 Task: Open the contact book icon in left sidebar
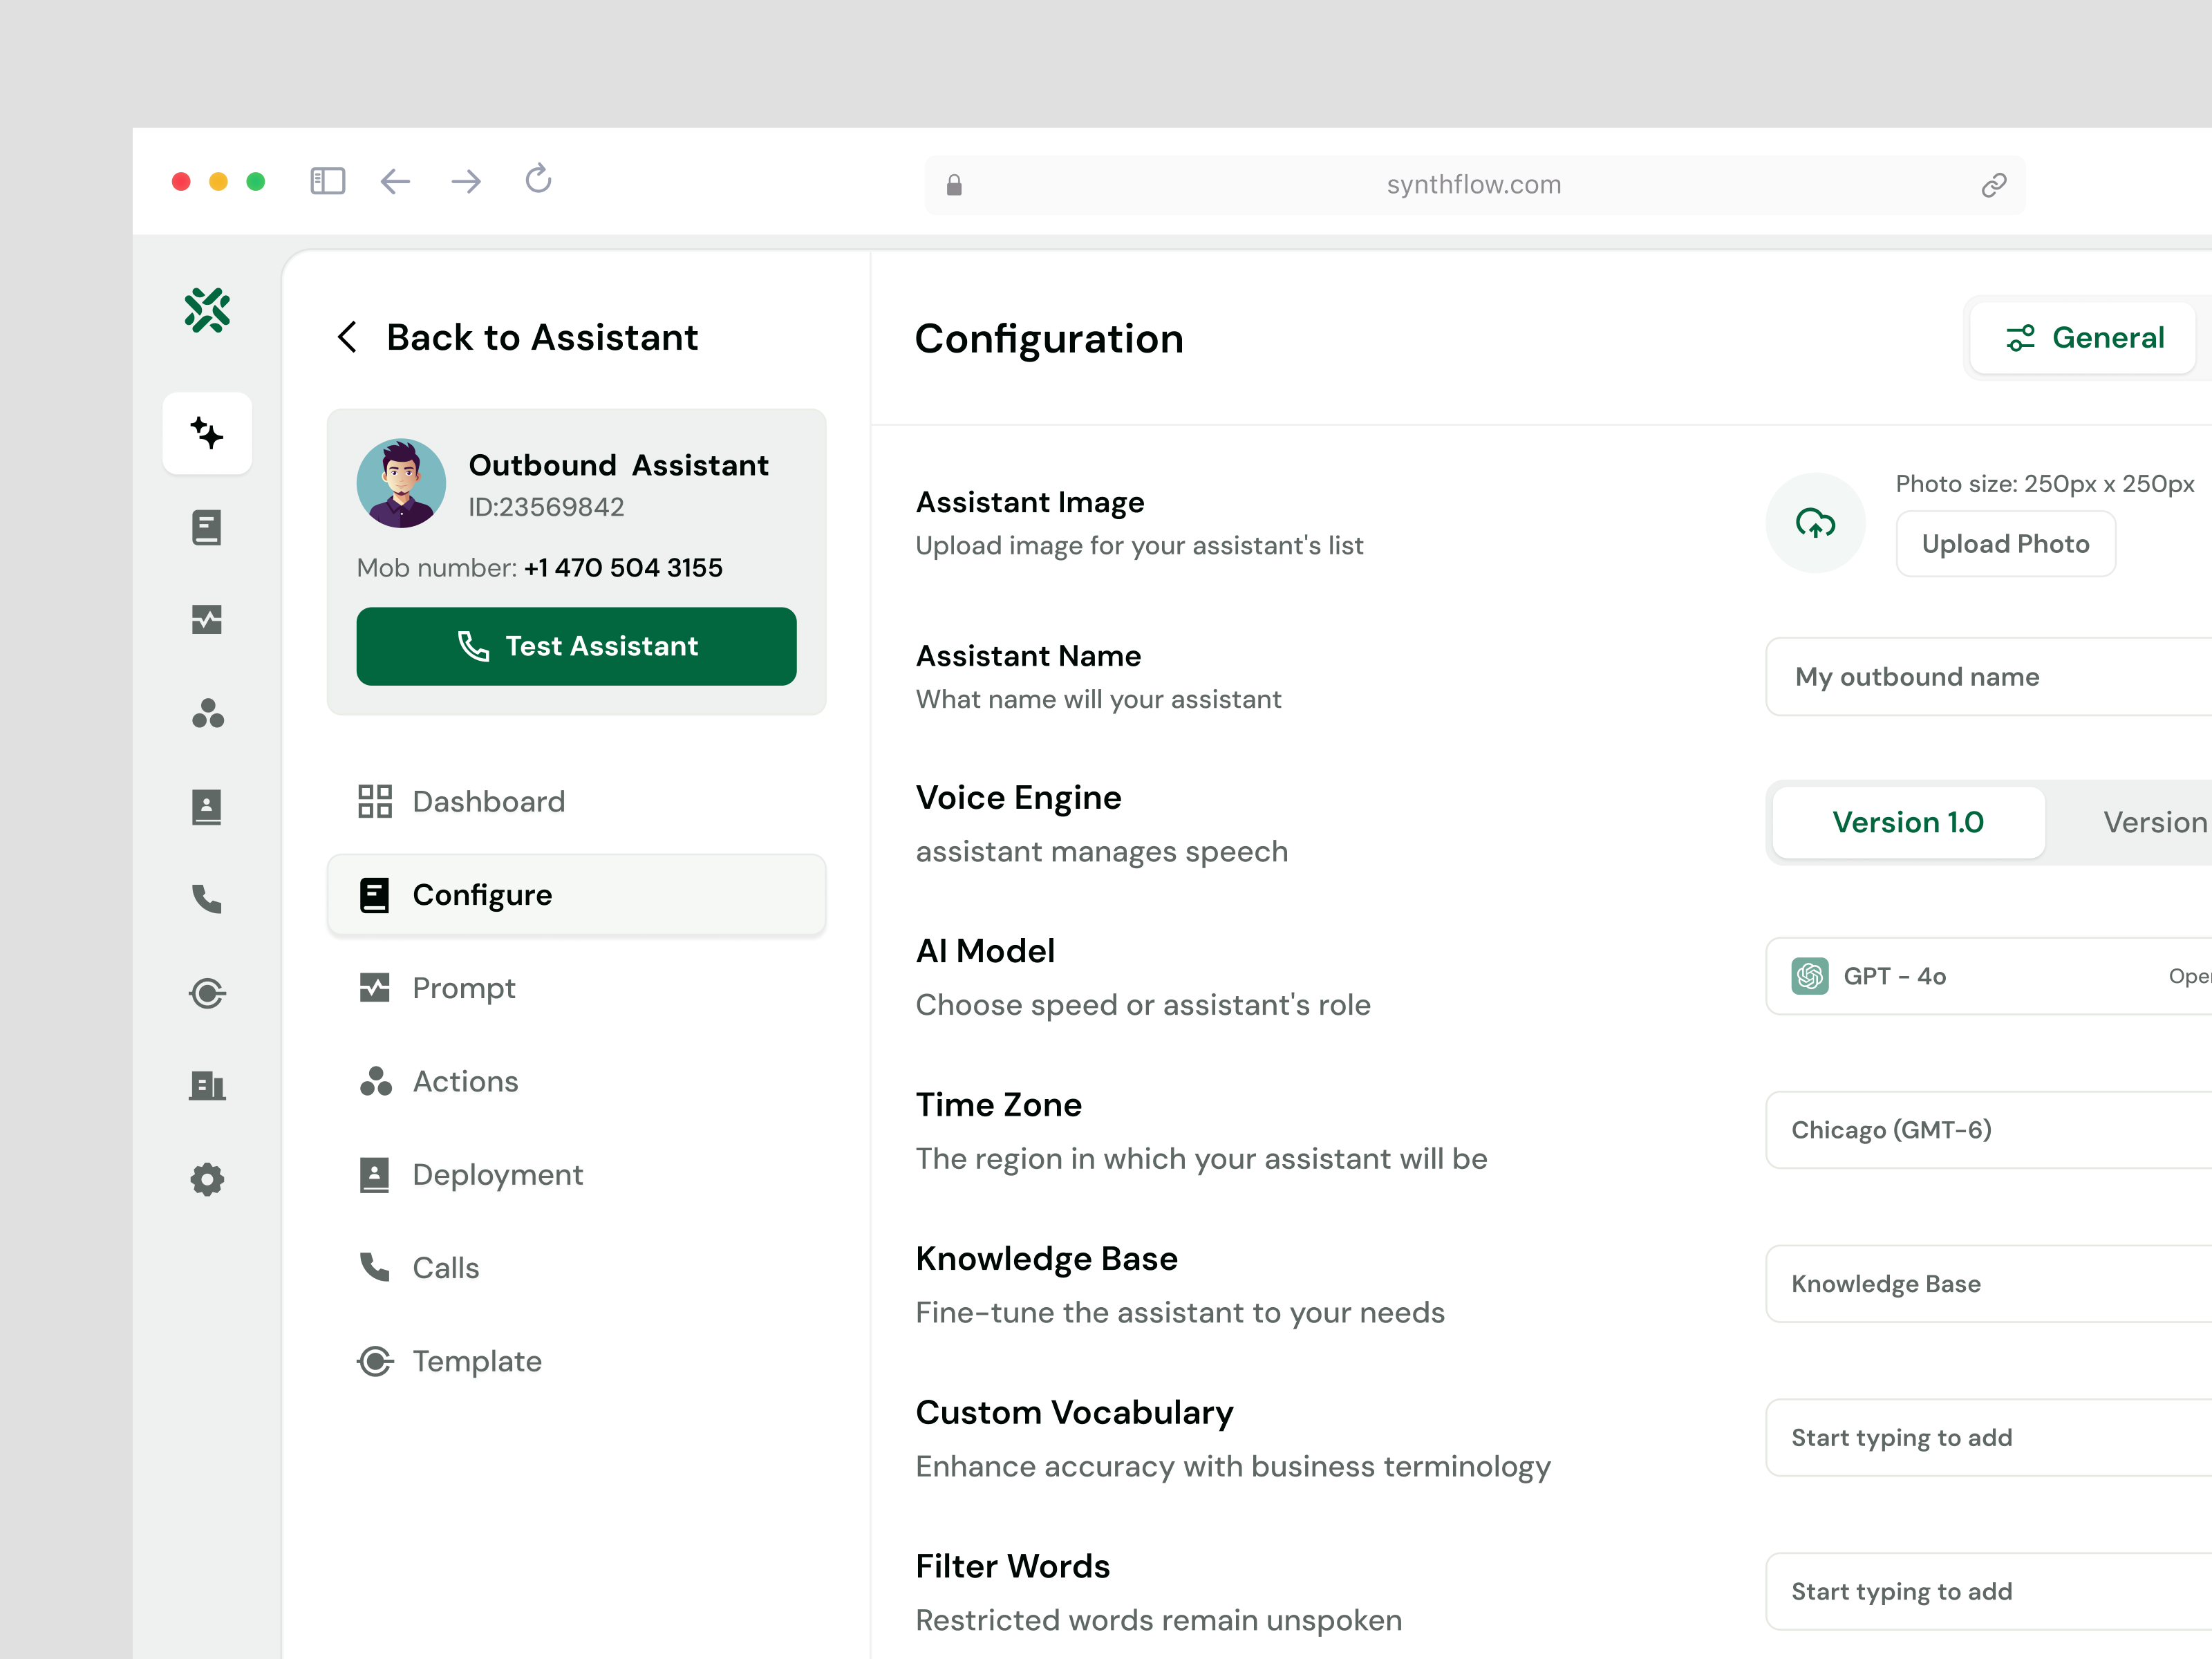click(x=207, y=806)
